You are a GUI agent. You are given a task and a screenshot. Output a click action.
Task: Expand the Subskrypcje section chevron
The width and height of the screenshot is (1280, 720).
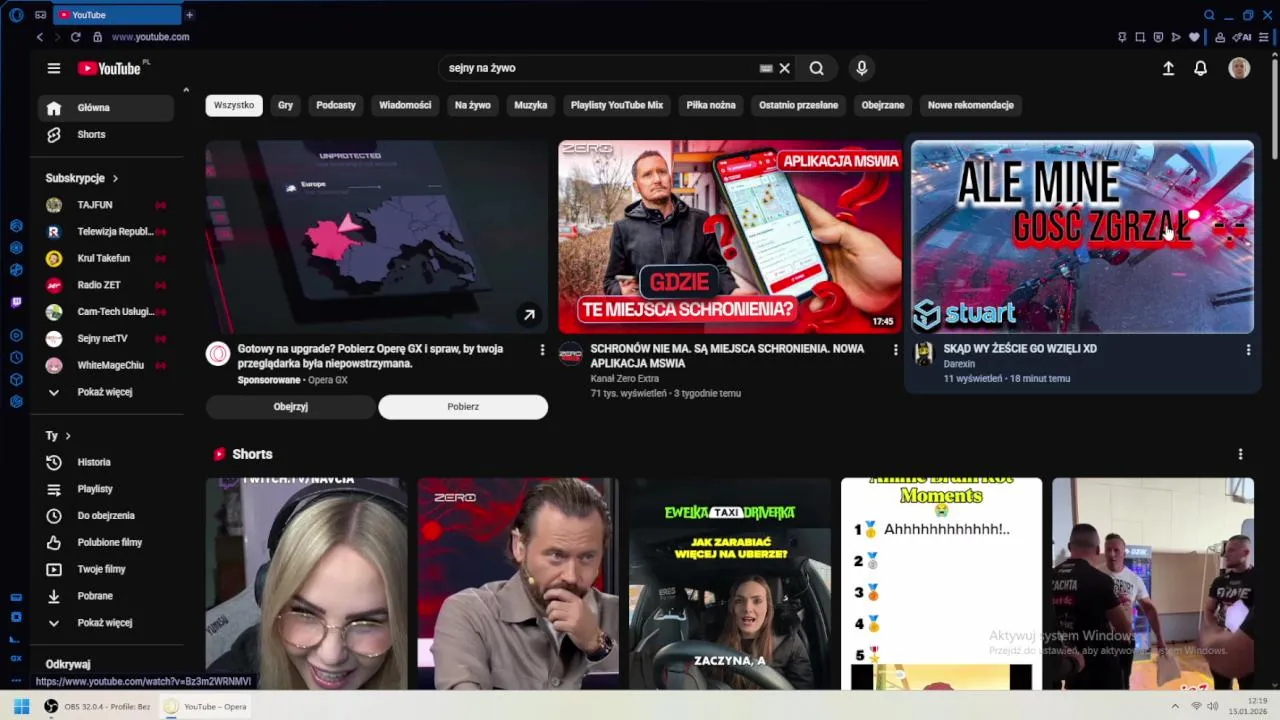115,178
